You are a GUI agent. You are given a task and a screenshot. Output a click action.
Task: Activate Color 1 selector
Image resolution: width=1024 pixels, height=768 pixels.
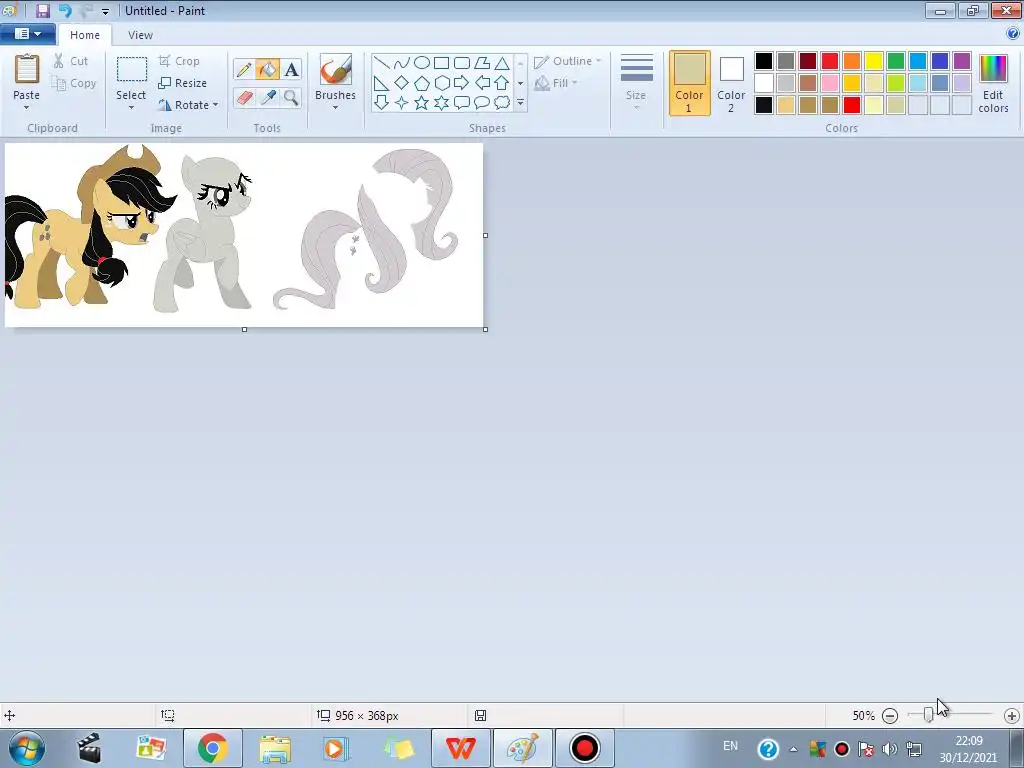690,83
